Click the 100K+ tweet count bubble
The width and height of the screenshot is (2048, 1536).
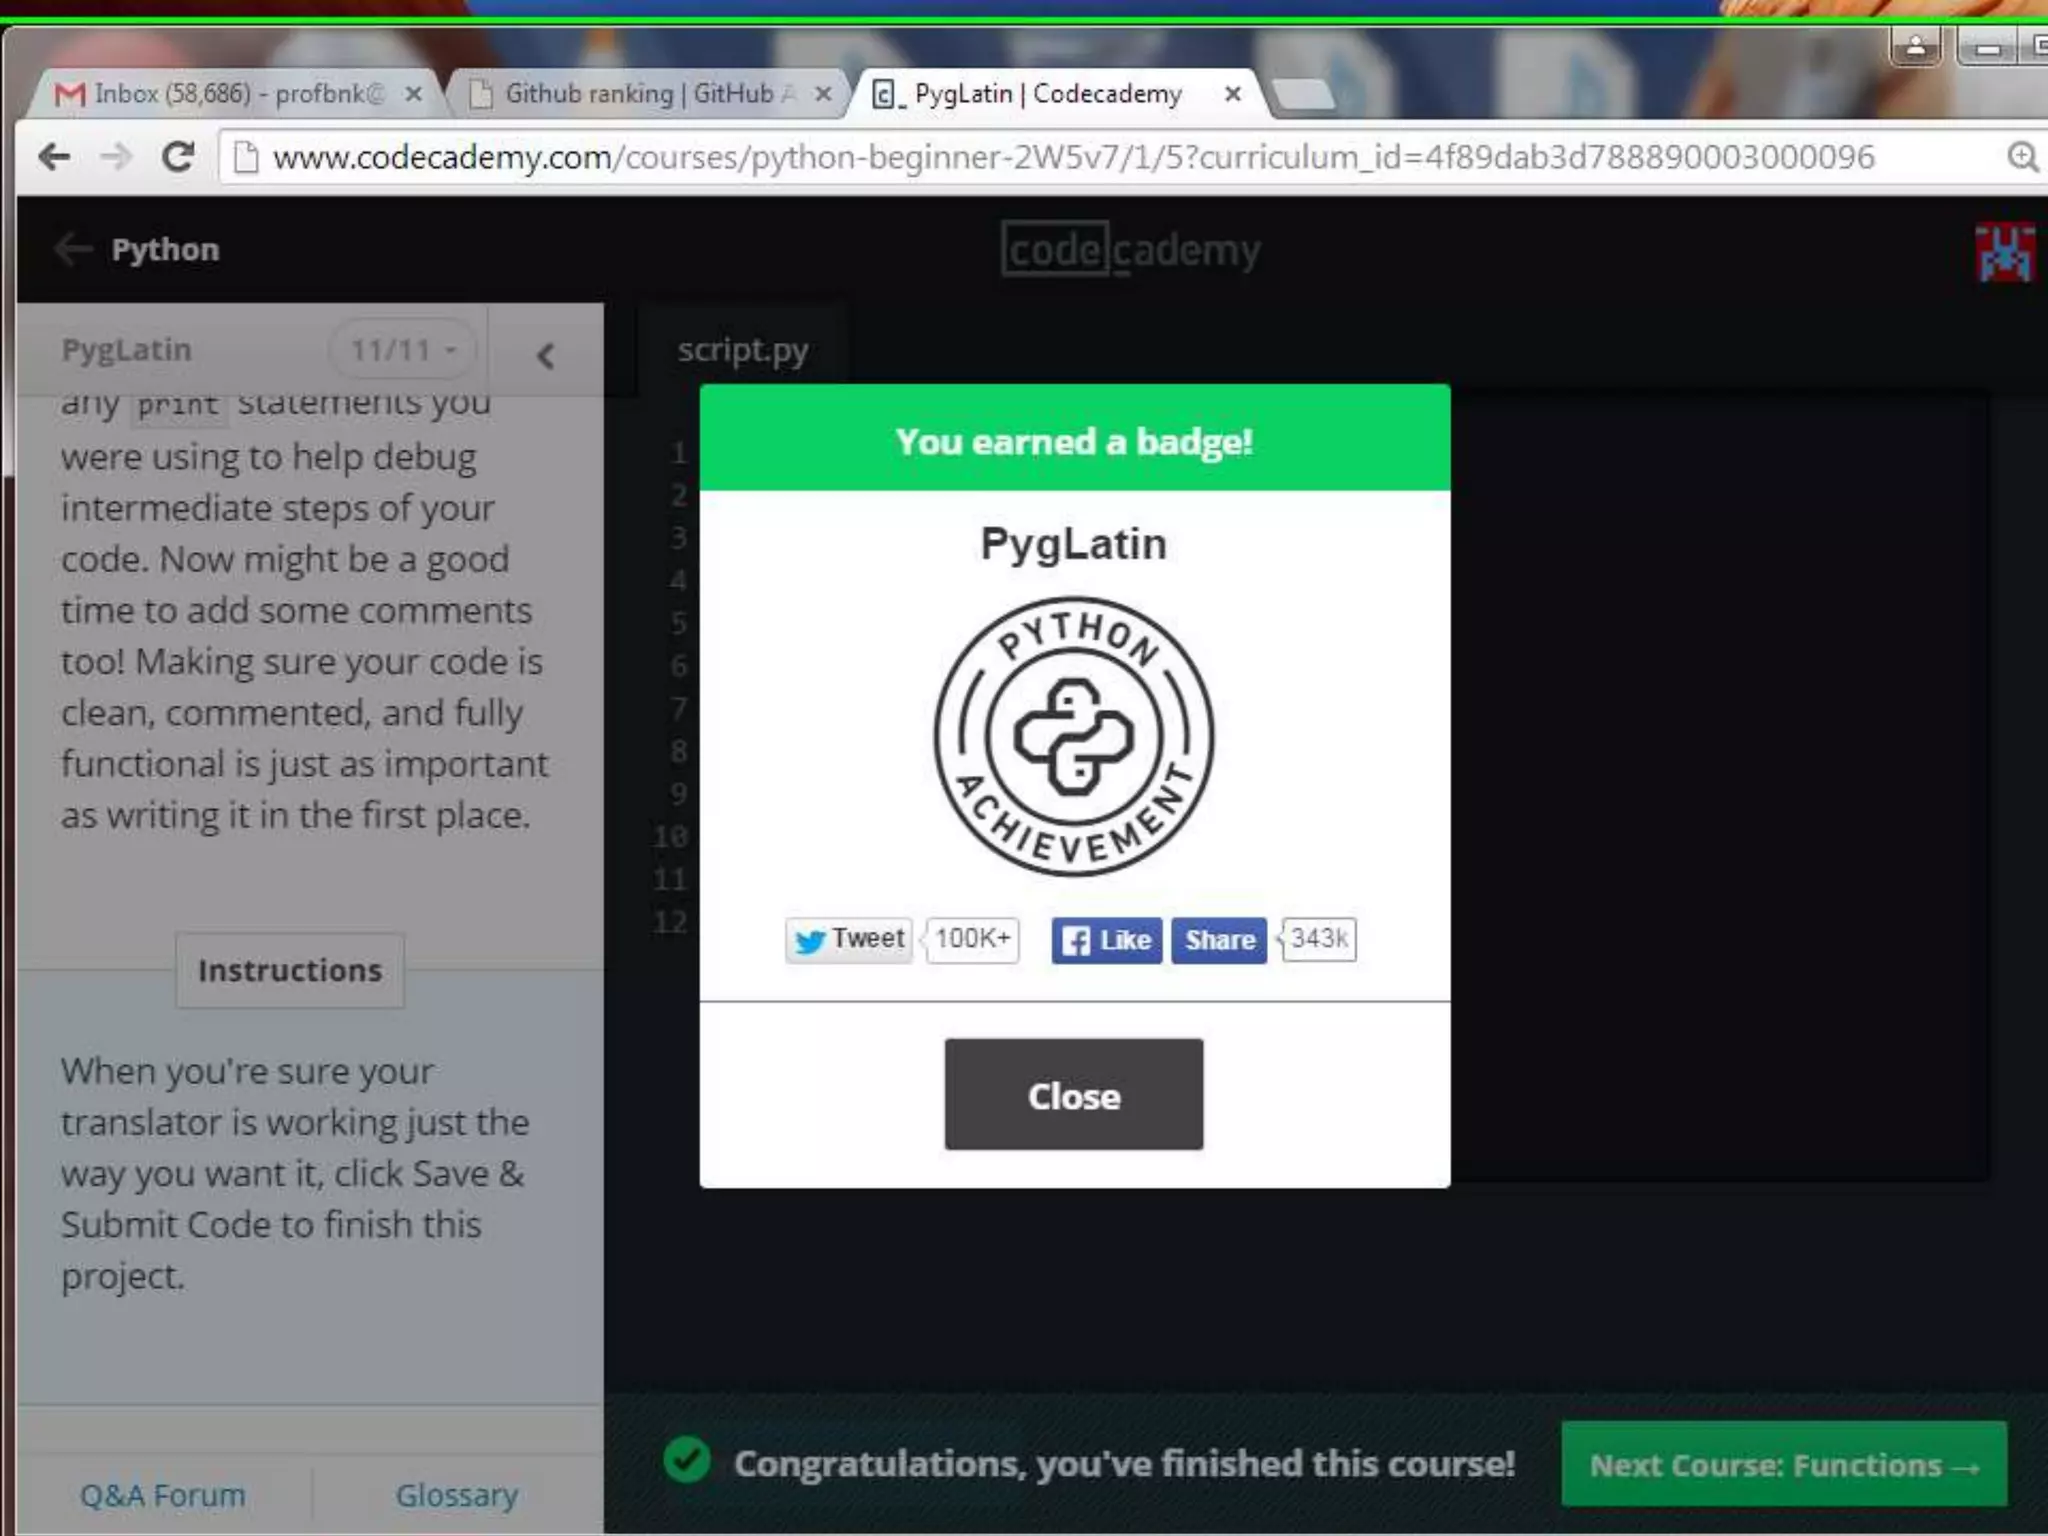click(972, 939)
